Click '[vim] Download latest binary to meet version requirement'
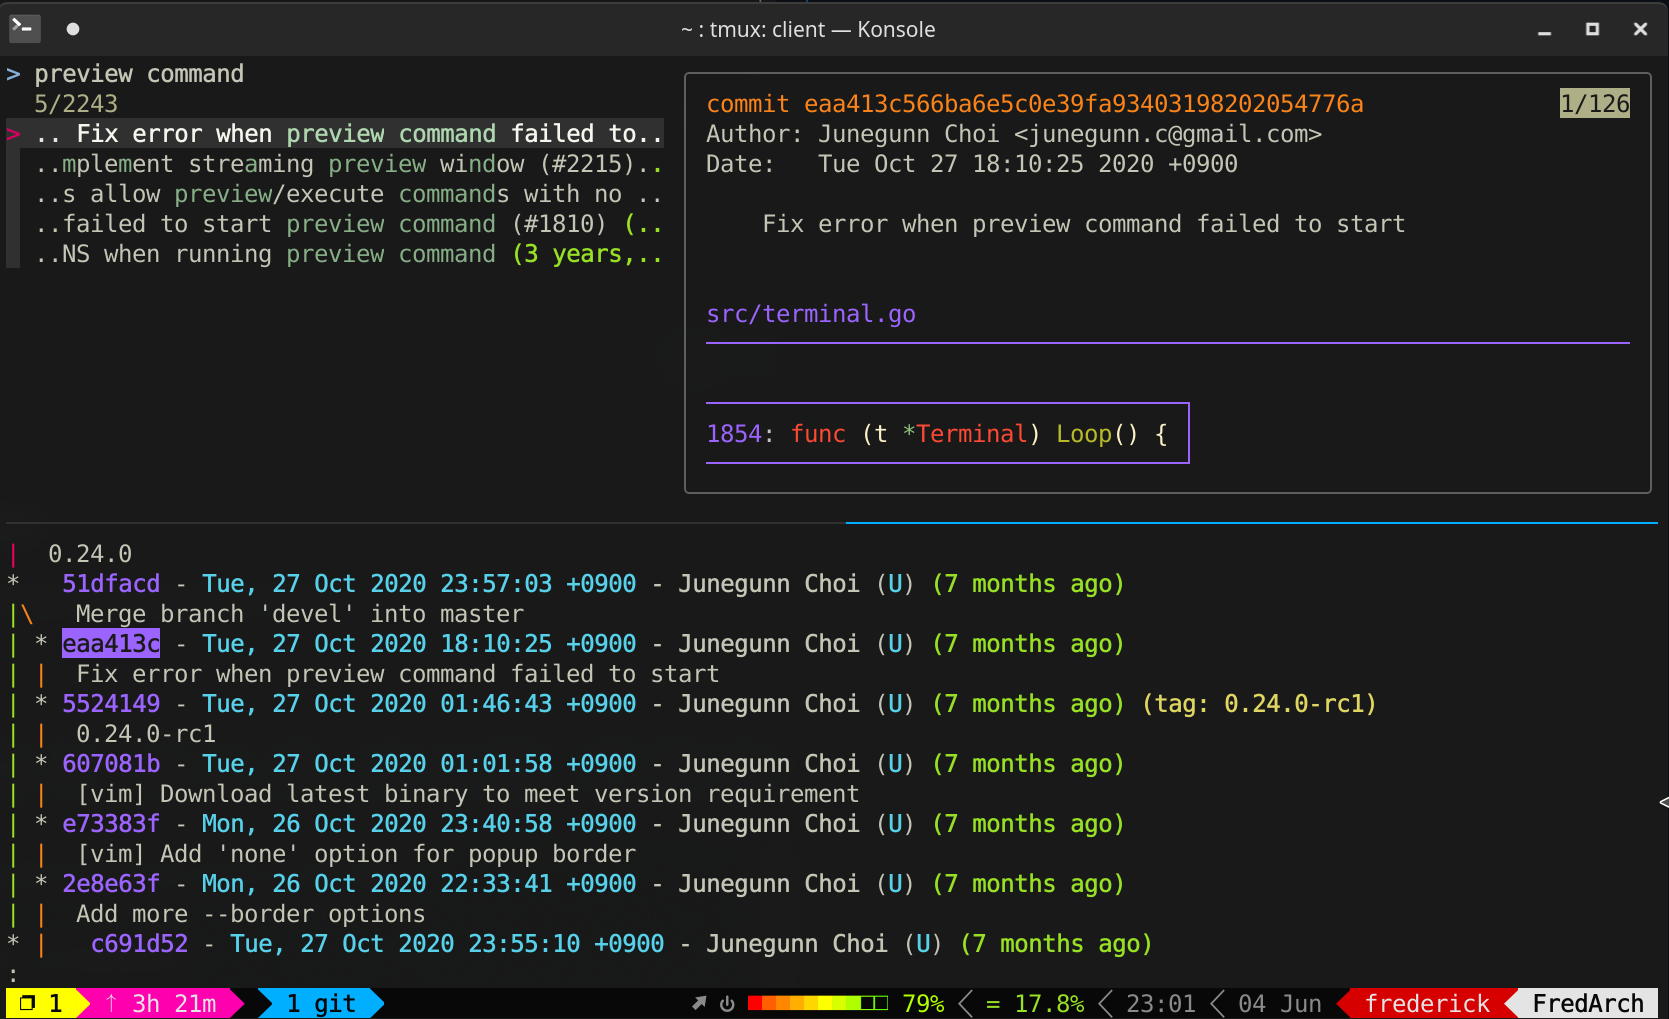 tap(468, 794)
